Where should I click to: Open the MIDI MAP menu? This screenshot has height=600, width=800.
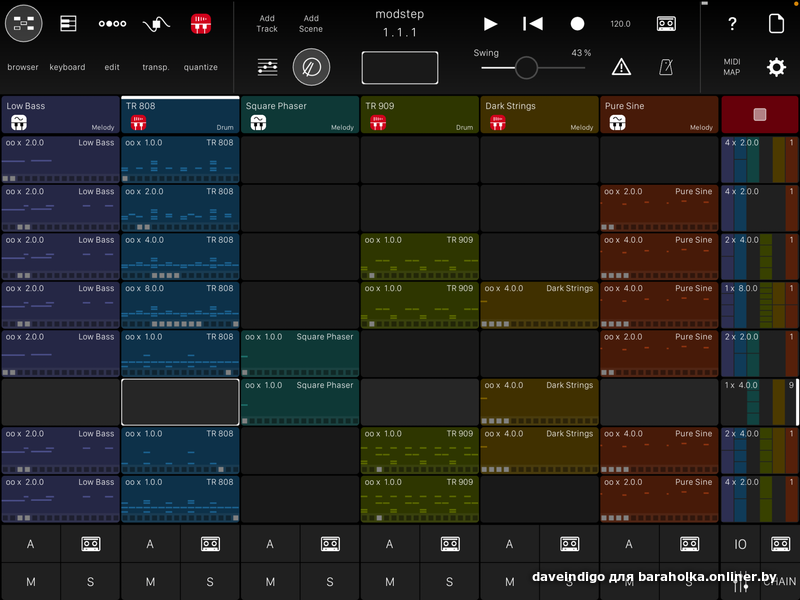(x=732, y=67)
